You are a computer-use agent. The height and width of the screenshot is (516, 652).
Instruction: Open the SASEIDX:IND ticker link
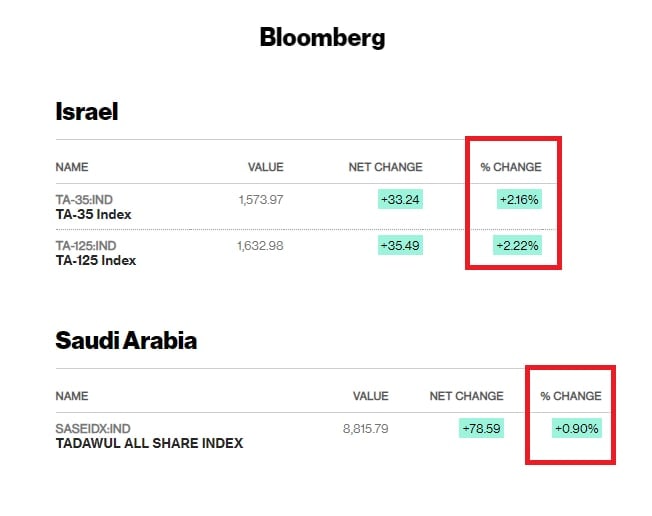[94, 429]
